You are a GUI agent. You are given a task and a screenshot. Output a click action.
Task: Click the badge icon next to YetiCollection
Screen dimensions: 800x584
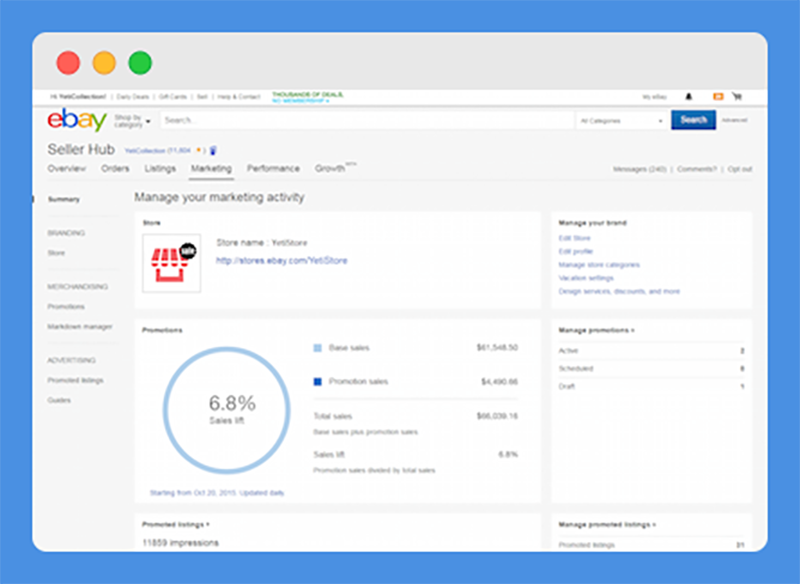click(213, 150)
